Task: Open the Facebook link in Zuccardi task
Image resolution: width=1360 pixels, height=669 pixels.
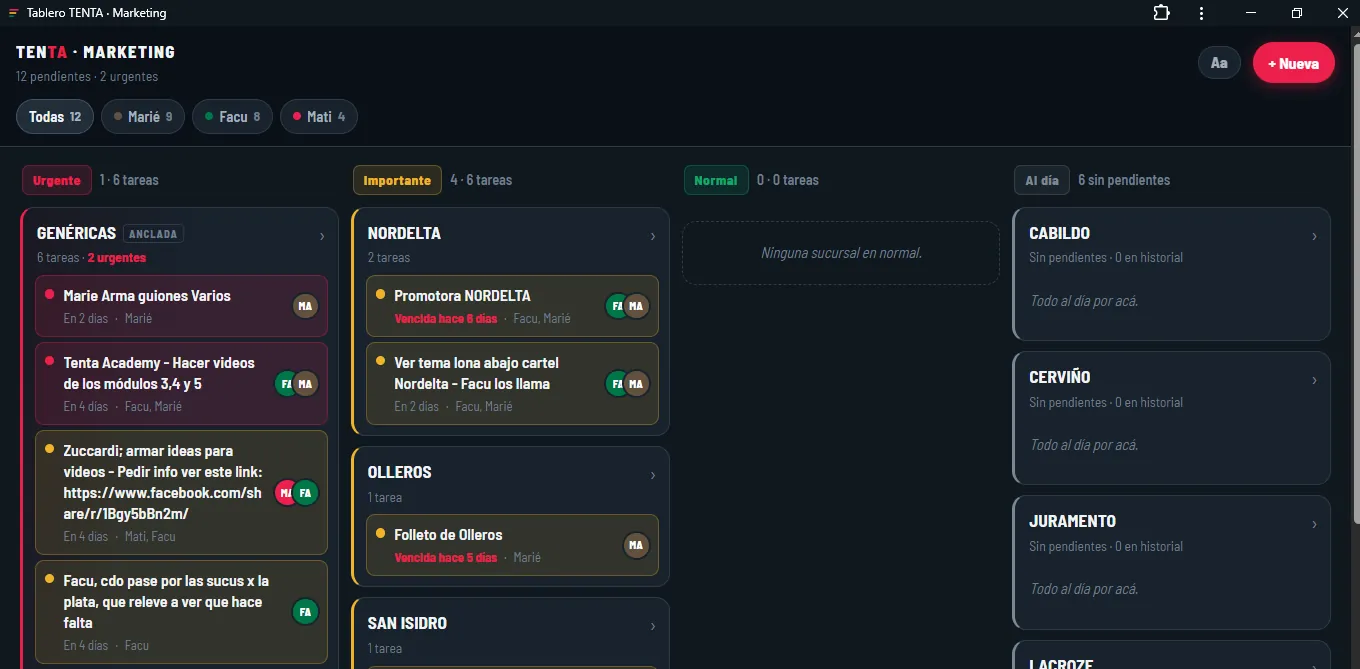Action: tap(162, 503)
